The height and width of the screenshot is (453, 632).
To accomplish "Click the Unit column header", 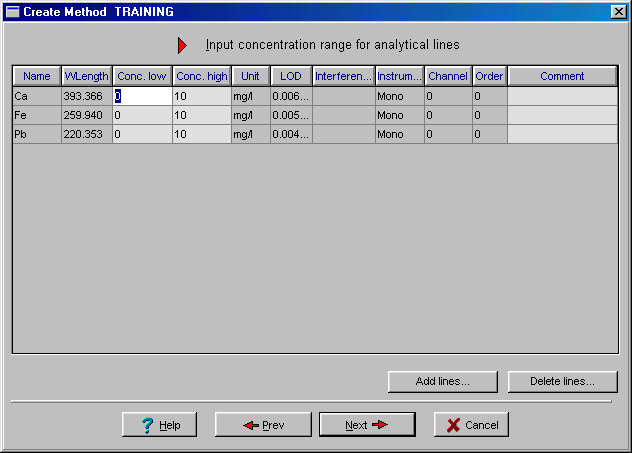I will coord(250,76).
